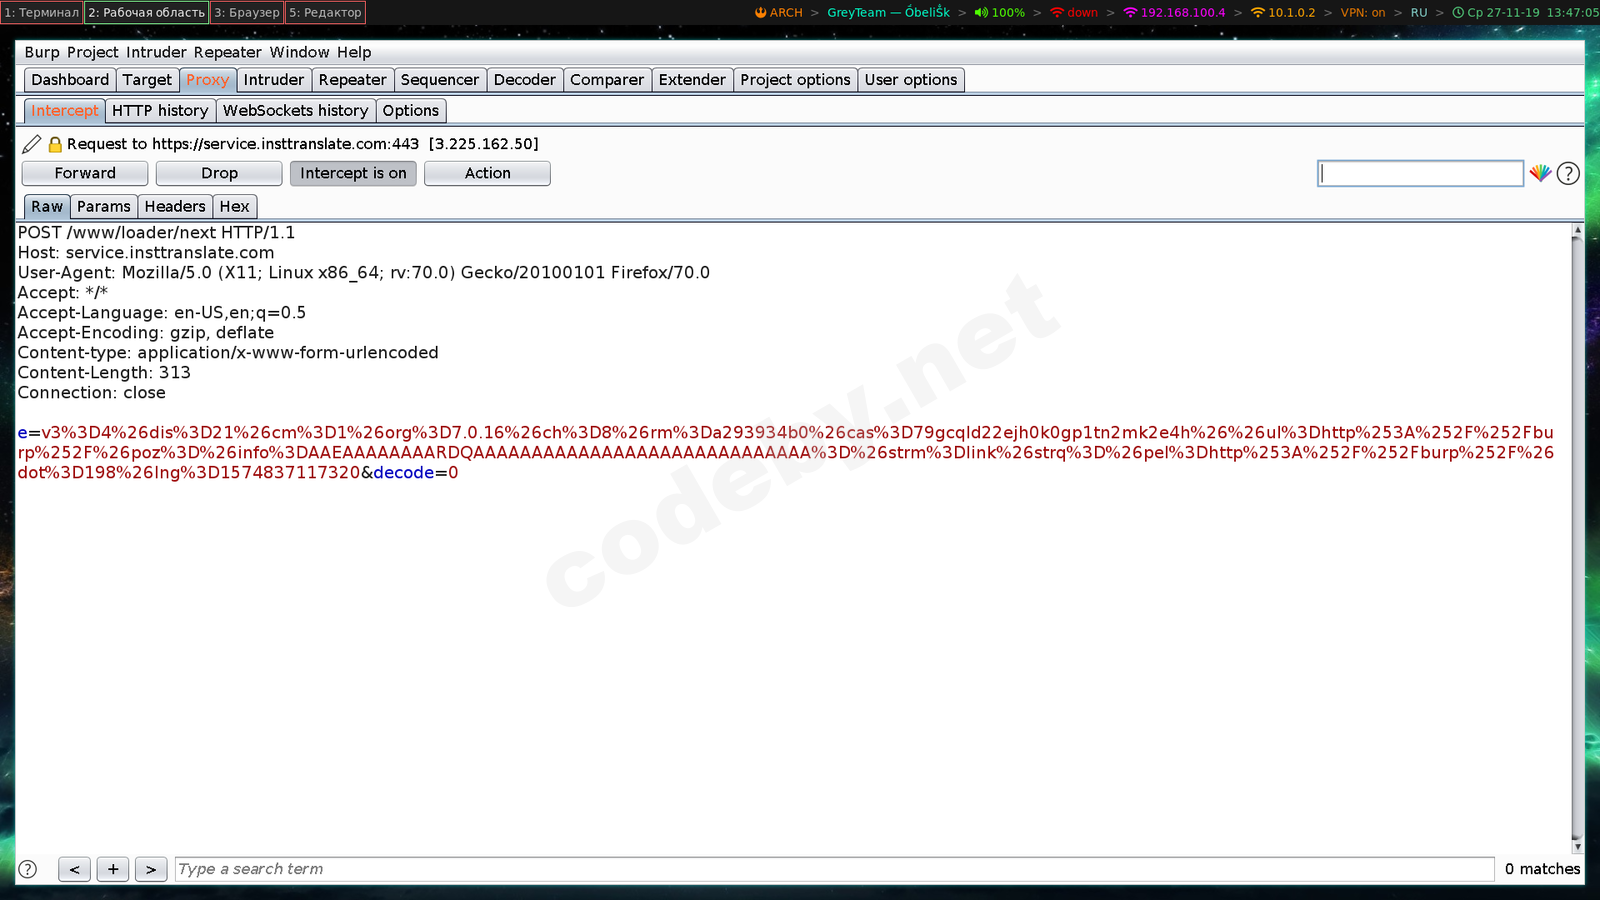Click the '+' icon in the bottom search bar

tap(113, 868)
